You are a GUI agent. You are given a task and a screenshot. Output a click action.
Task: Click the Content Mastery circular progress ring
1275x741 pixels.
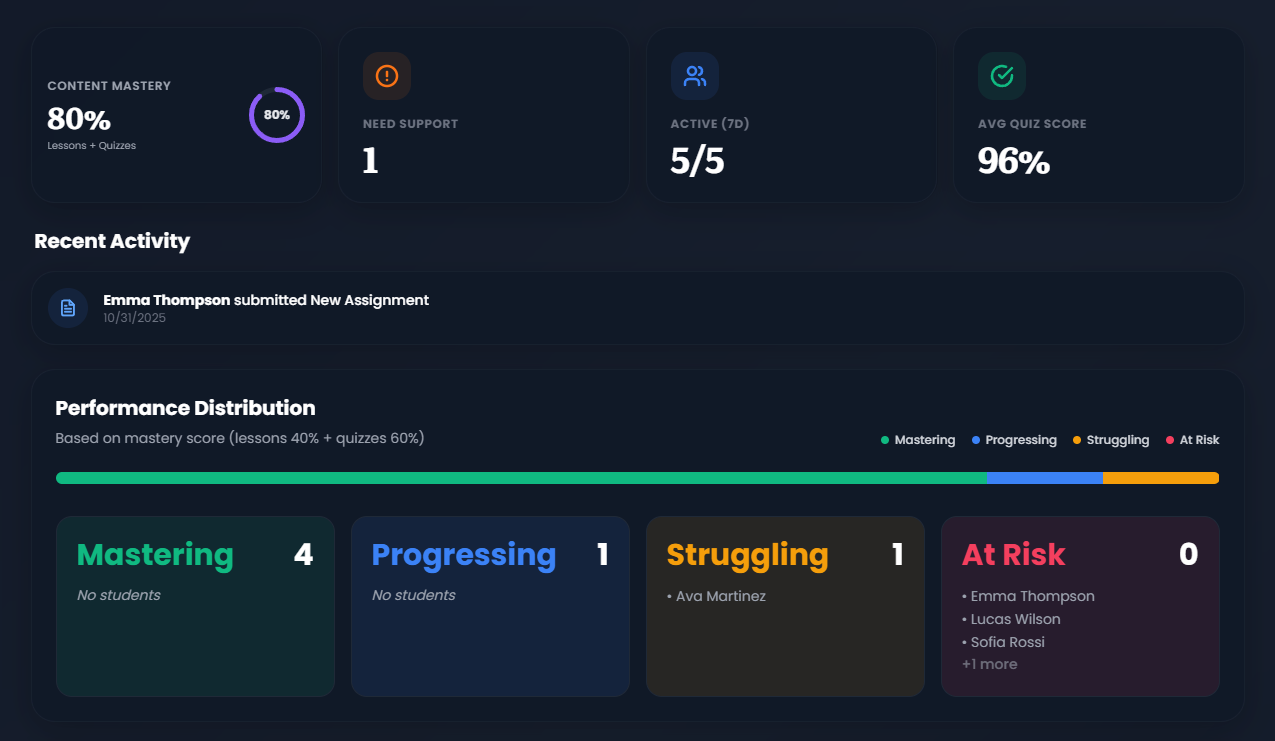tap(277, 114)
